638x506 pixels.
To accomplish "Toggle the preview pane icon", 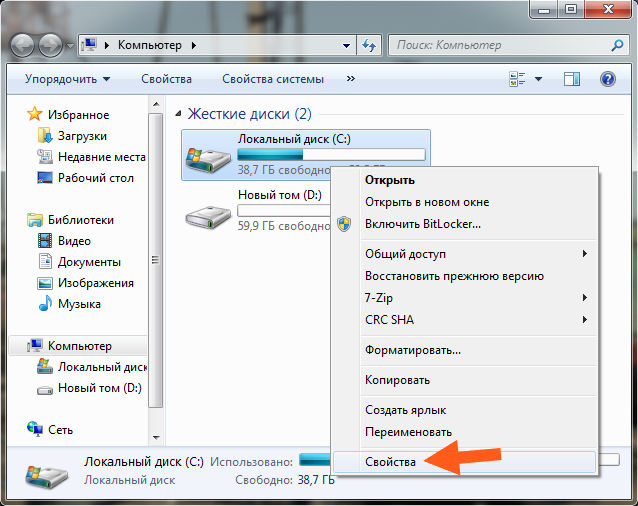I will (572, 79).
